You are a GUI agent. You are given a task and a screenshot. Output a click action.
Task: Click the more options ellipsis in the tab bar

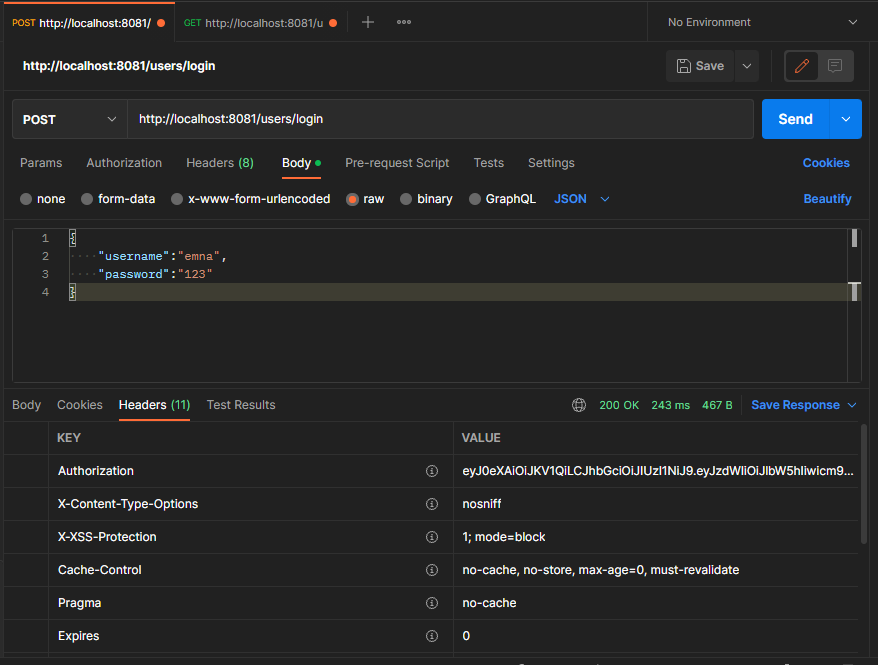point(403,21)
